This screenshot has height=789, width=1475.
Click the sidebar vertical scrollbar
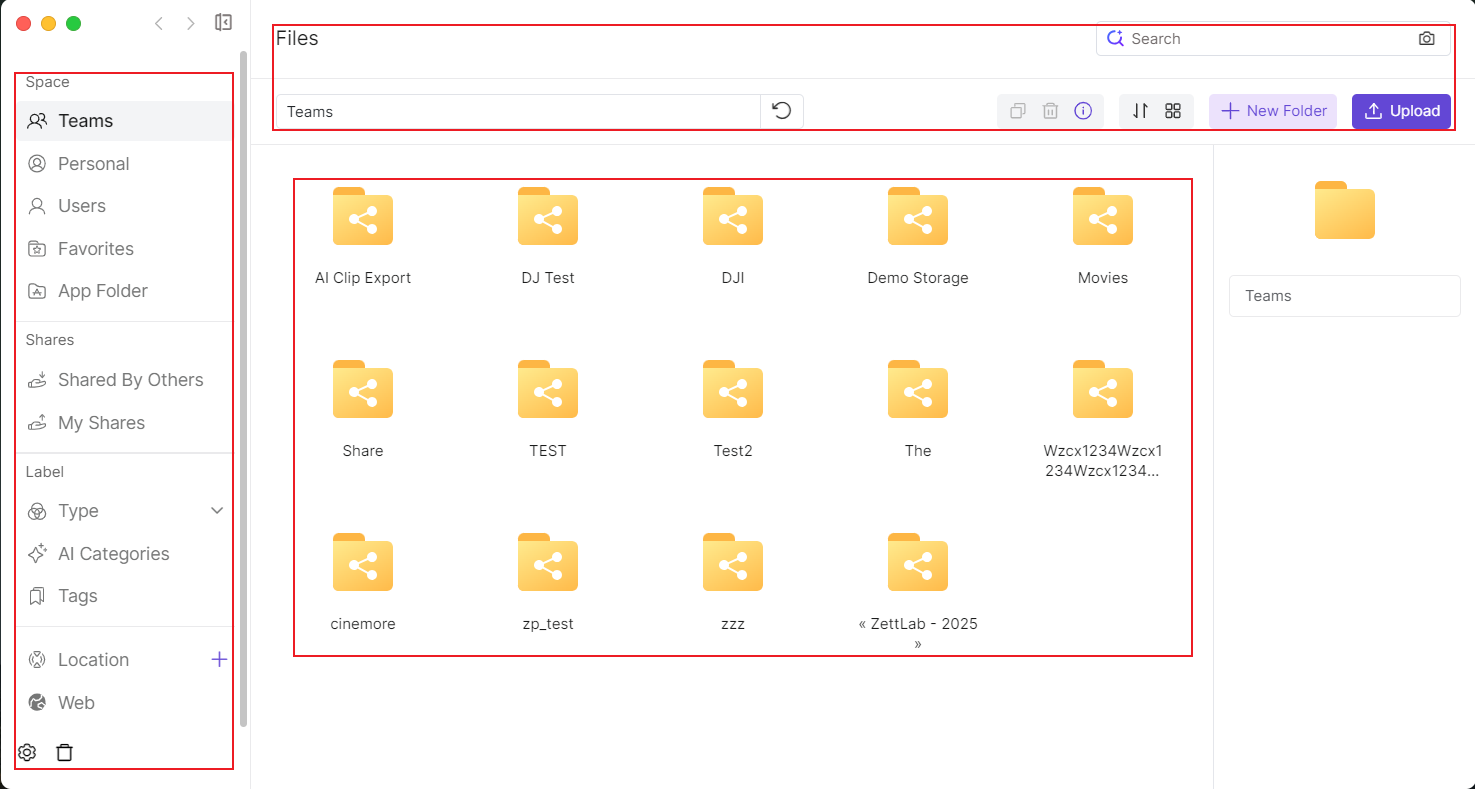243,388
